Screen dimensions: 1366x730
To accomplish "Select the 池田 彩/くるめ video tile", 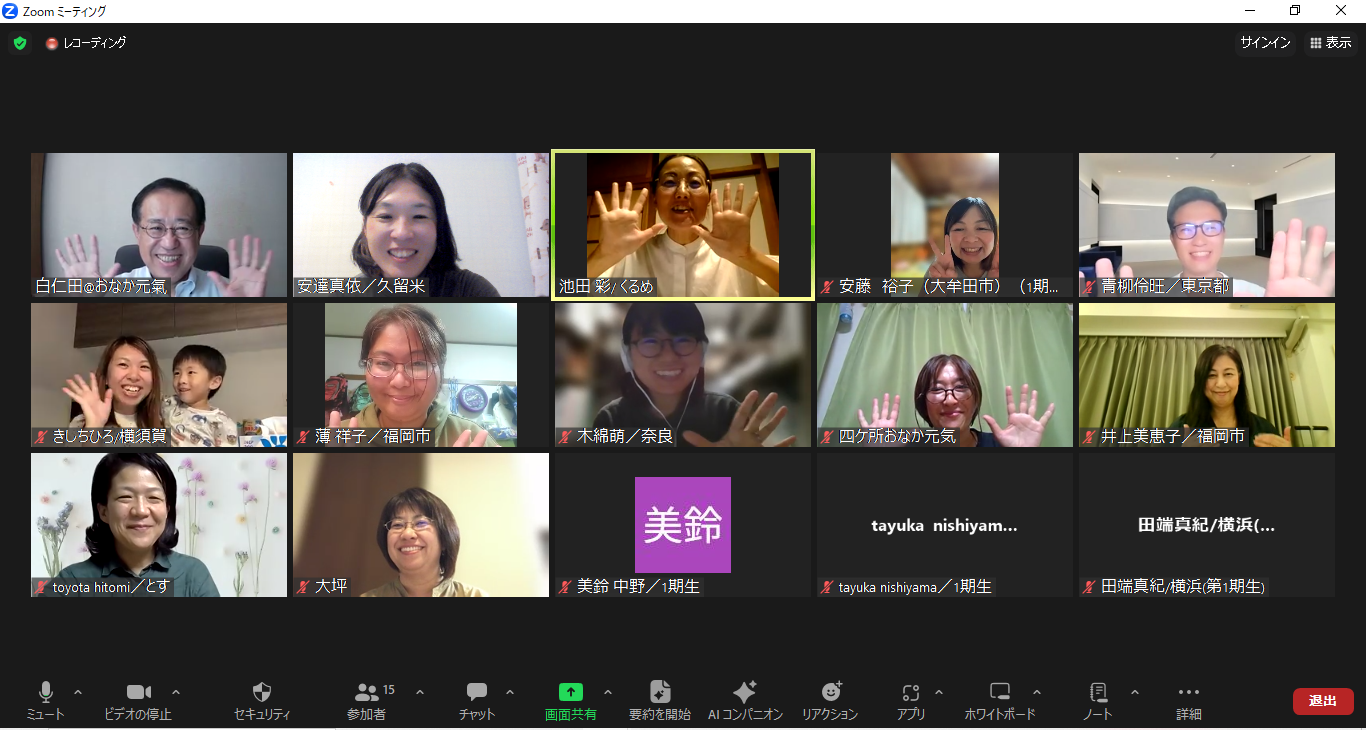I will click(683, 225).
